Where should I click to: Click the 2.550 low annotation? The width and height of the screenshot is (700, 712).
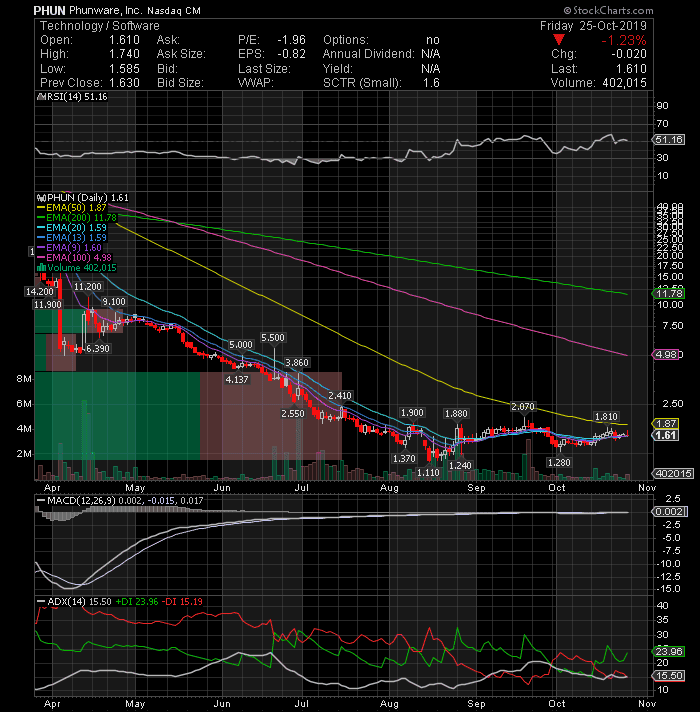click(293, 414)
